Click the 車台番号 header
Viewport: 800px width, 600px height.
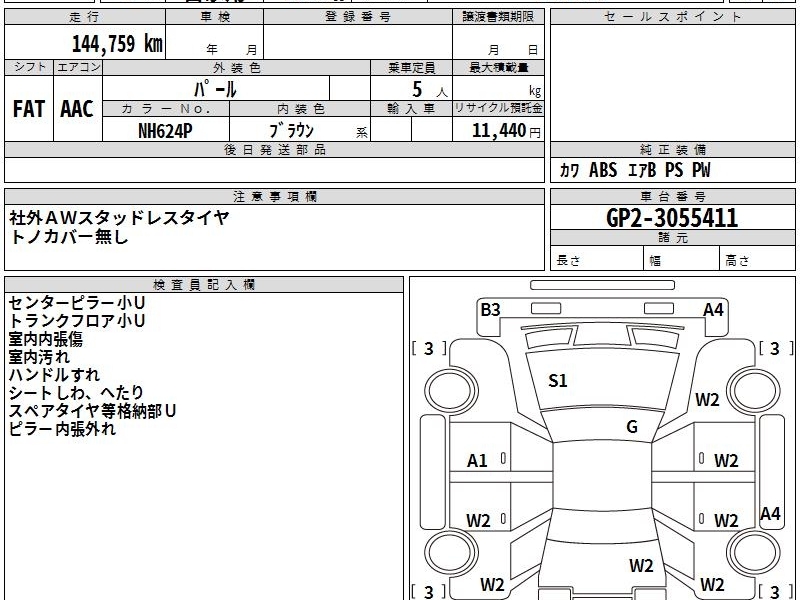tap(672, 196)
